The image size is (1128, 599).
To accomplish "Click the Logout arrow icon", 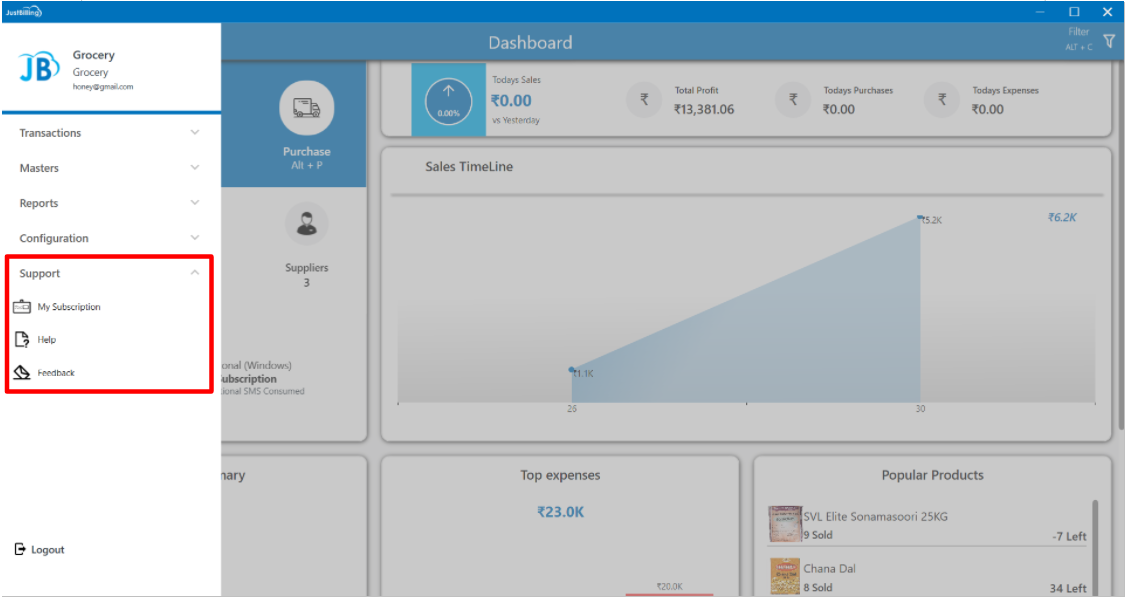I will (20, 549).
